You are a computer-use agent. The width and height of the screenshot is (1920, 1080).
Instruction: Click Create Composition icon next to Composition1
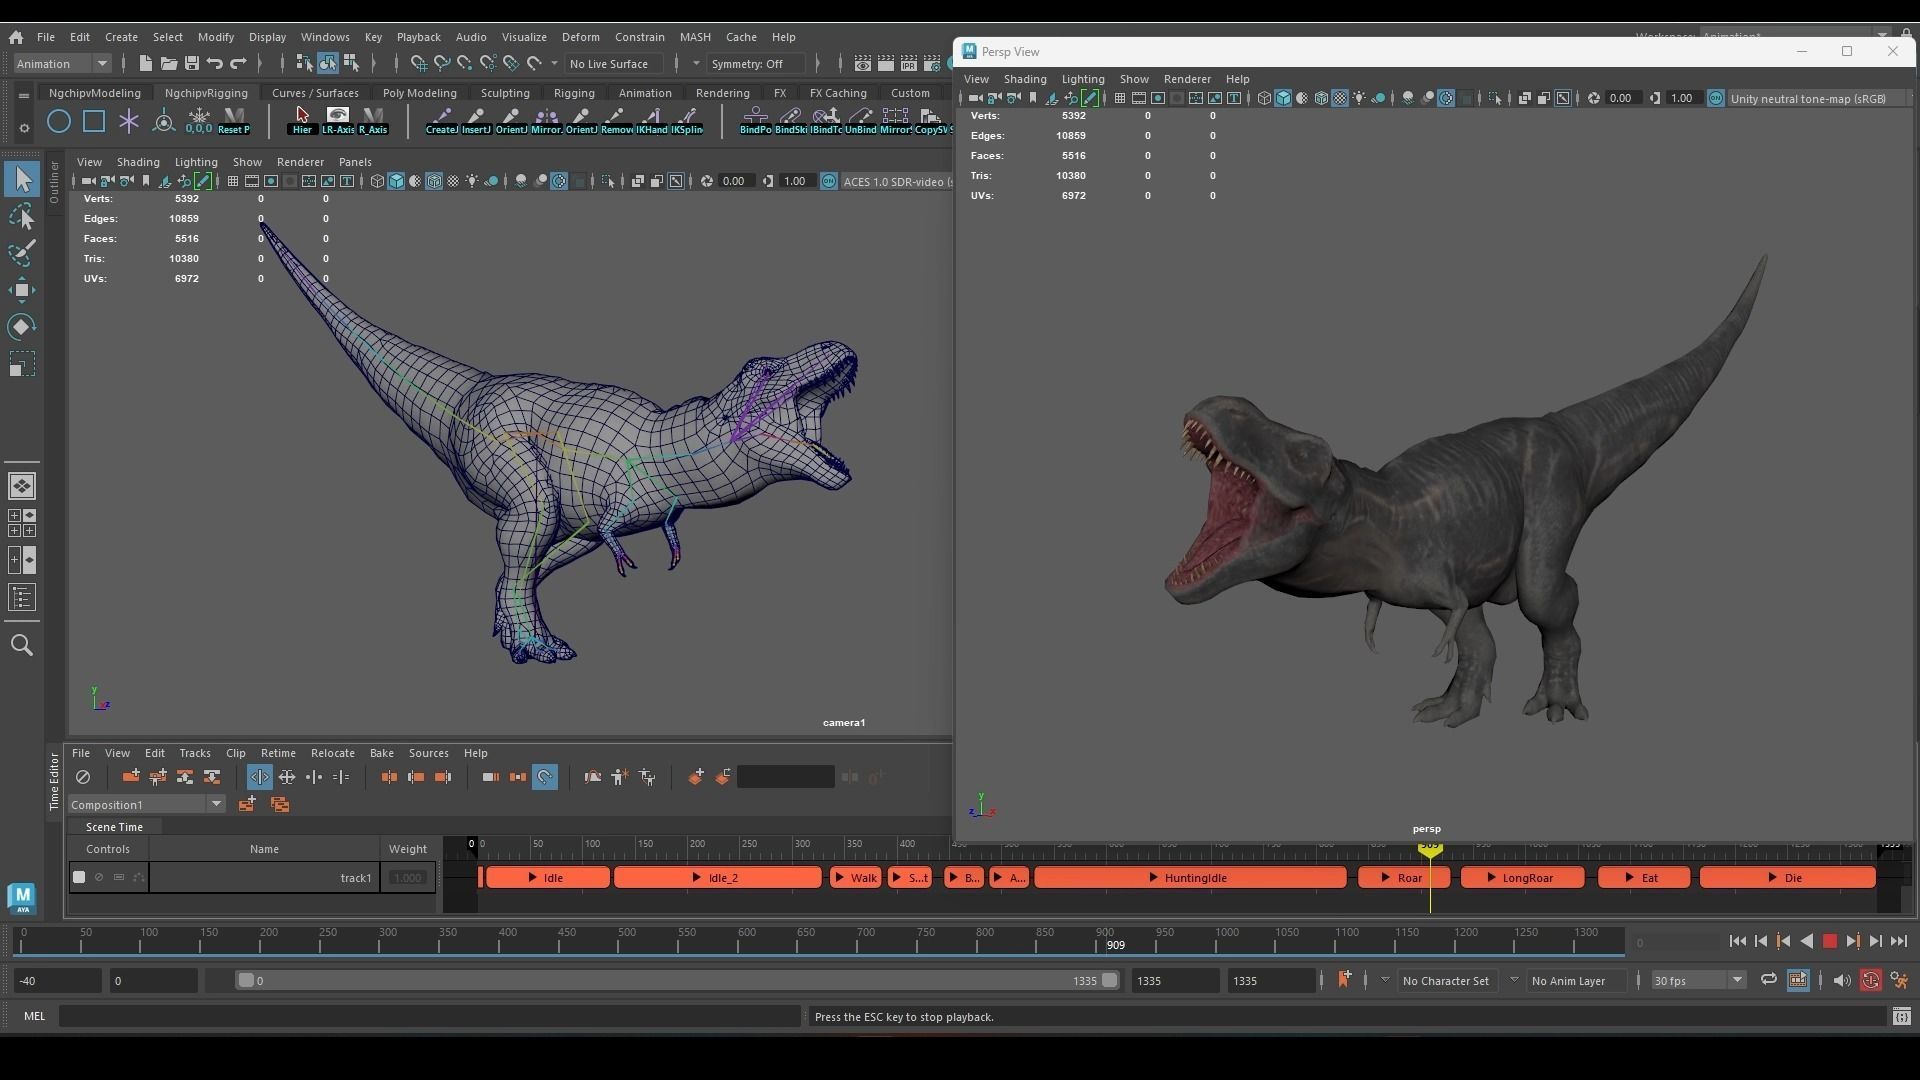[x=247, y=805]
